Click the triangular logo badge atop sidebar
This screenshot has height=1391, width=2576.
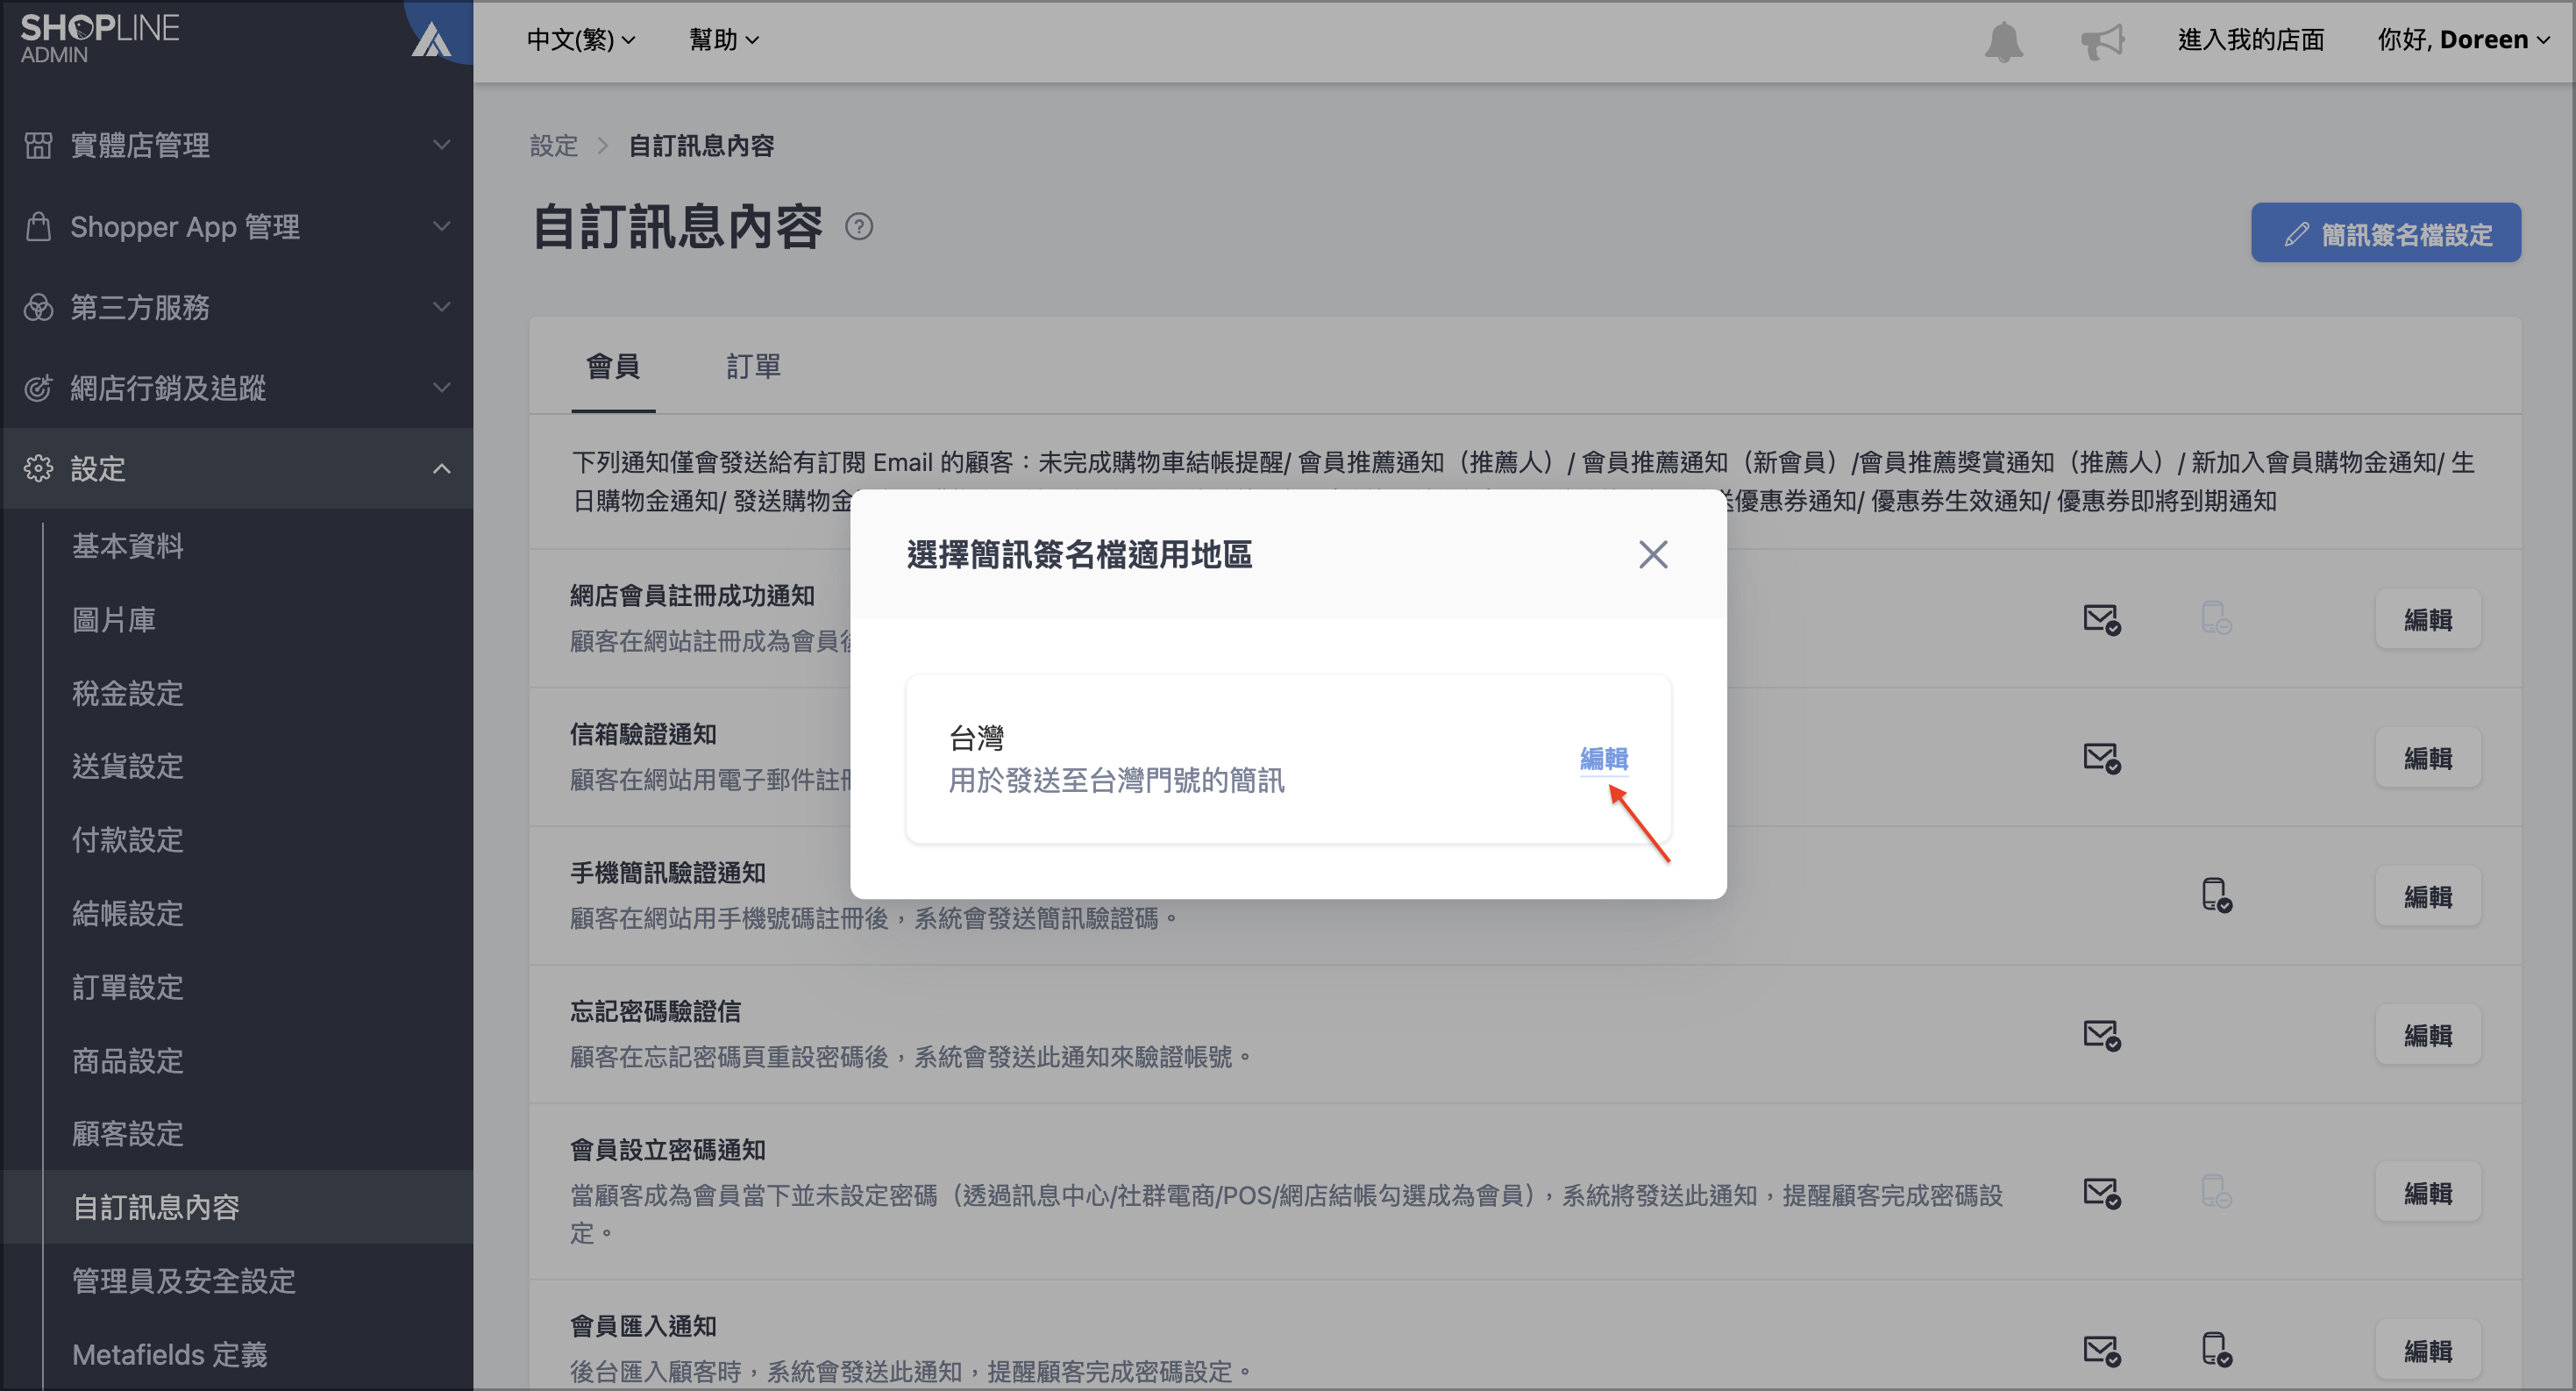pyautogui.click(x=432, y=40)
